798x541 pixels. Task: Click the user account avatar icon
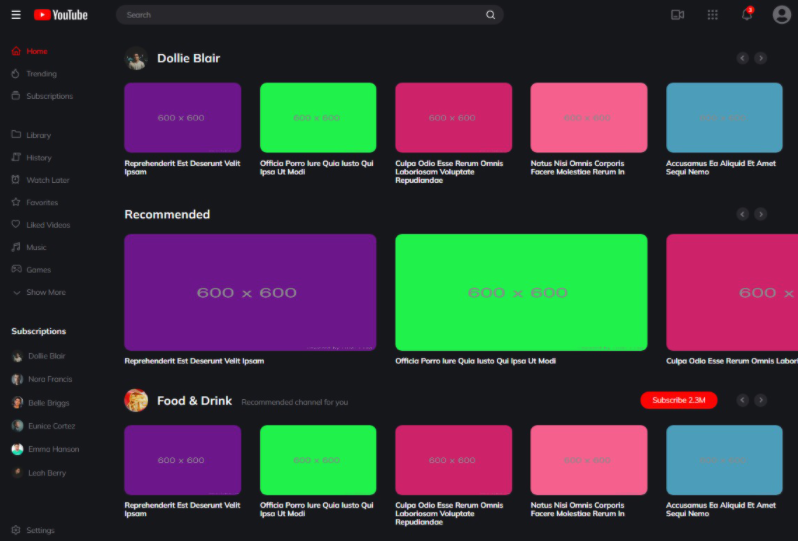[x=781, y=15]
